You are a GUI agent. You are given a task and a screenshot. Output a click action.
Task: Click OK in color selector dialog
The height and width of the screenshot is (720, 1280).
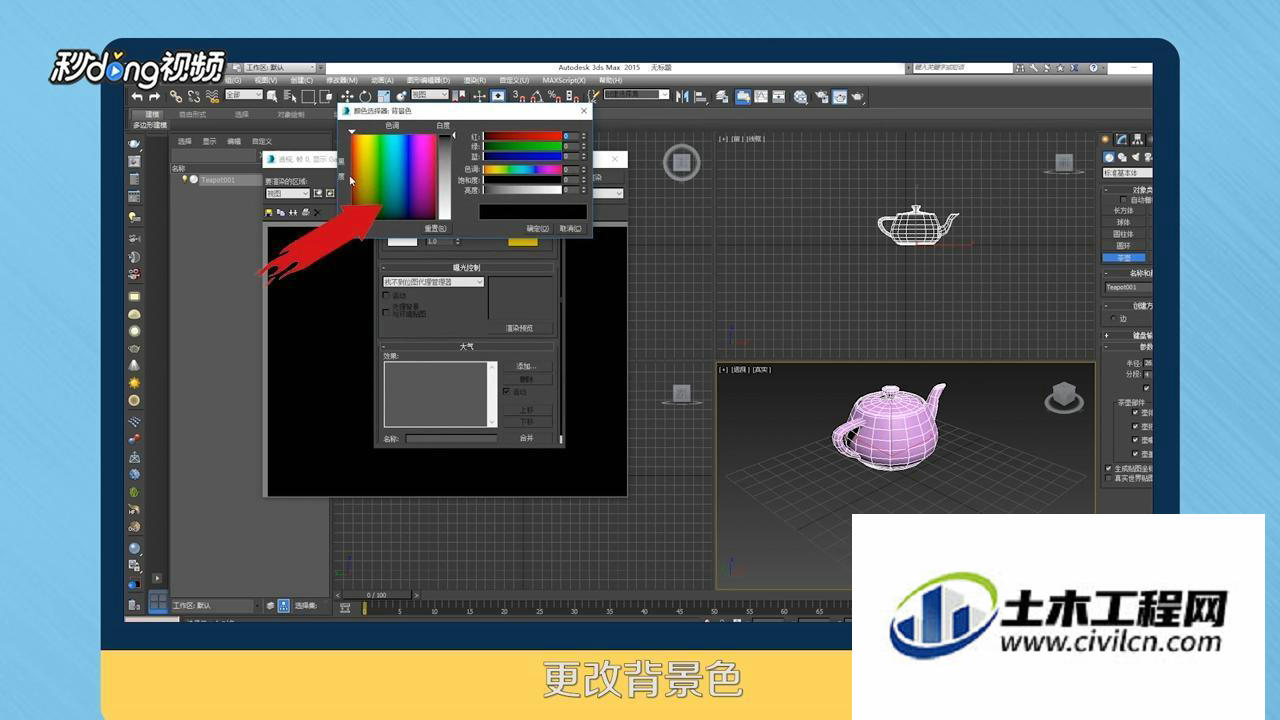[x=540, y=228]
